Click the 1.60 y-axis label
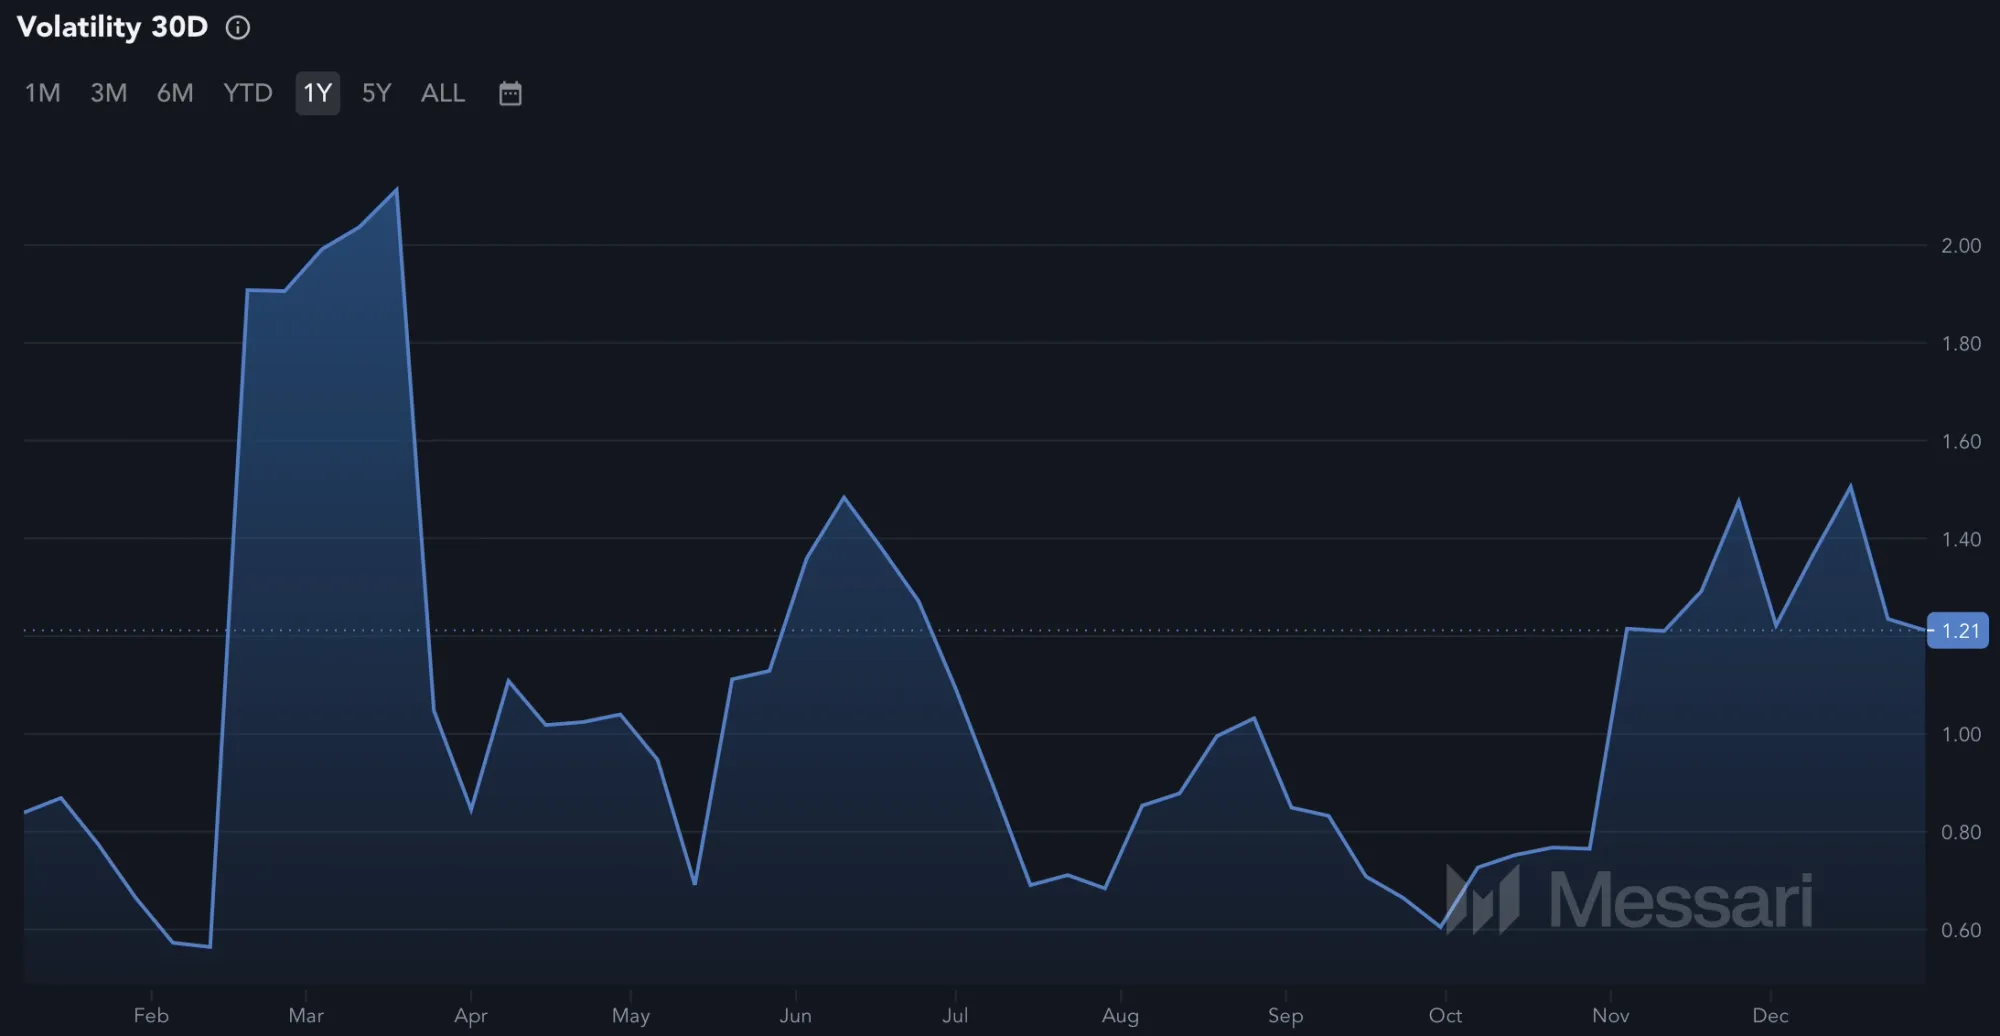 pyautogui.click(x=1961, y=442)
